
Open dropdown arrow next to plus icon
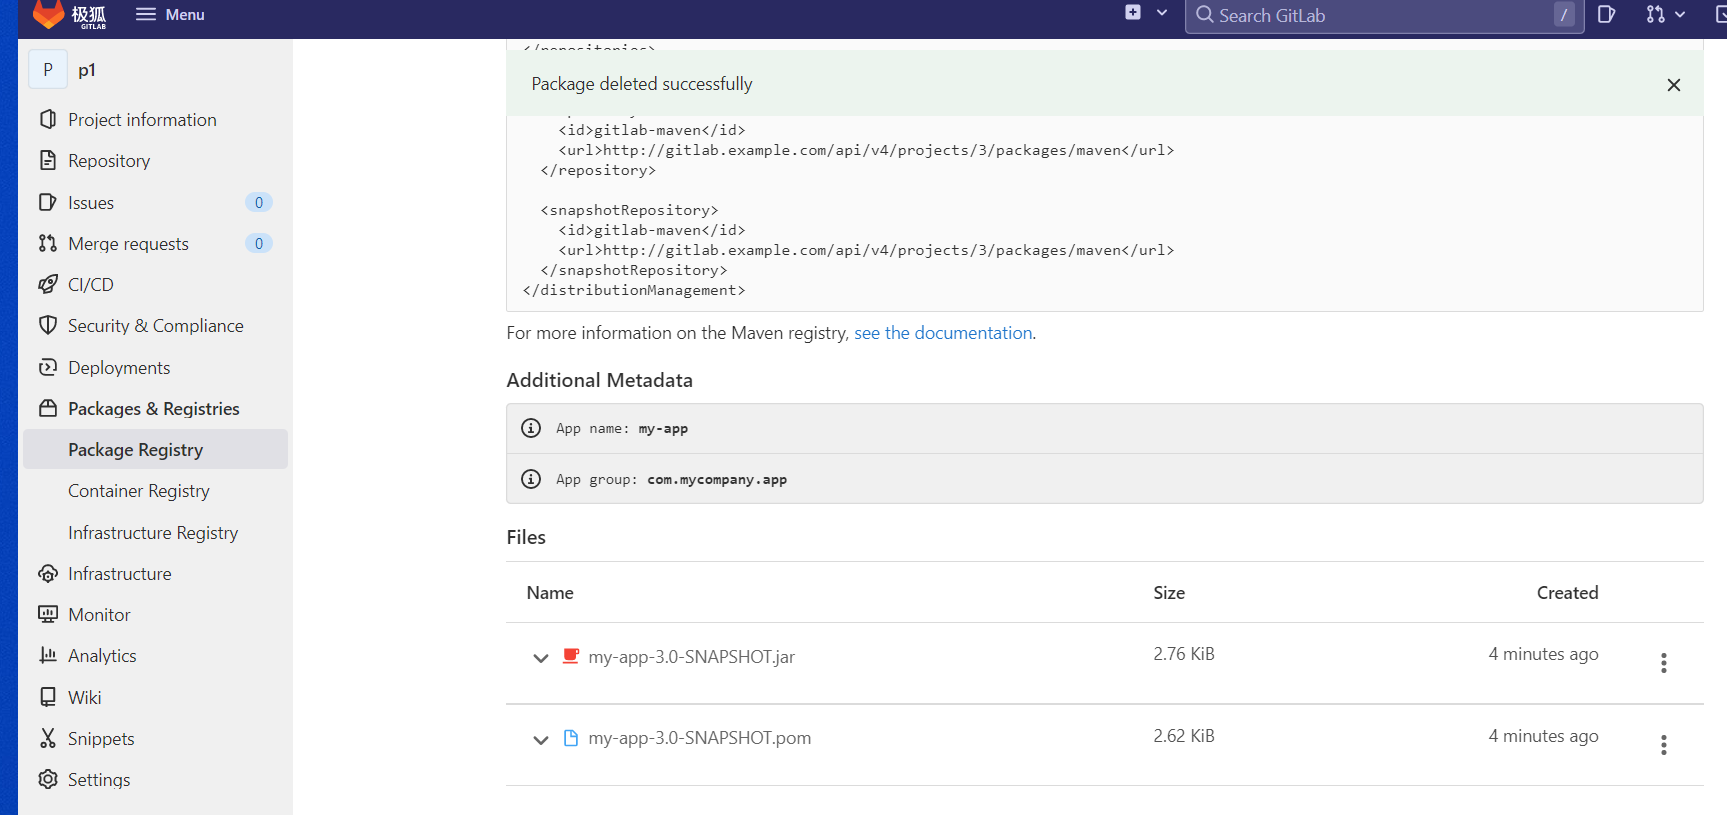click(1162, 13)
